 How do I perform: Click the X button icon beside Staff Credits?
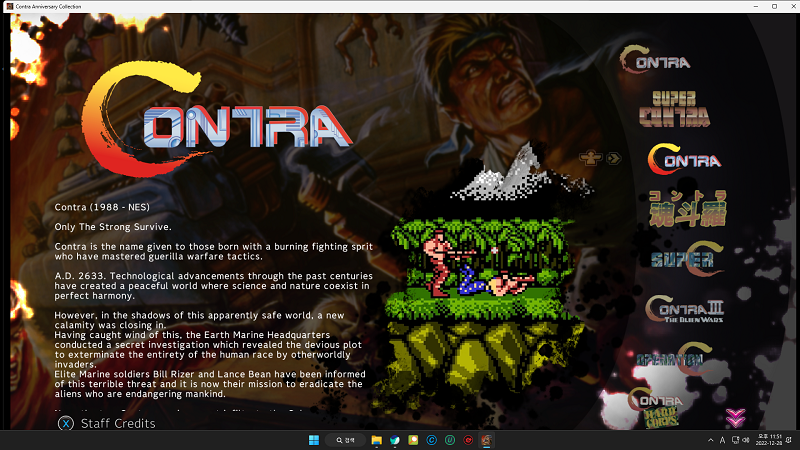(x=66, y=423)
